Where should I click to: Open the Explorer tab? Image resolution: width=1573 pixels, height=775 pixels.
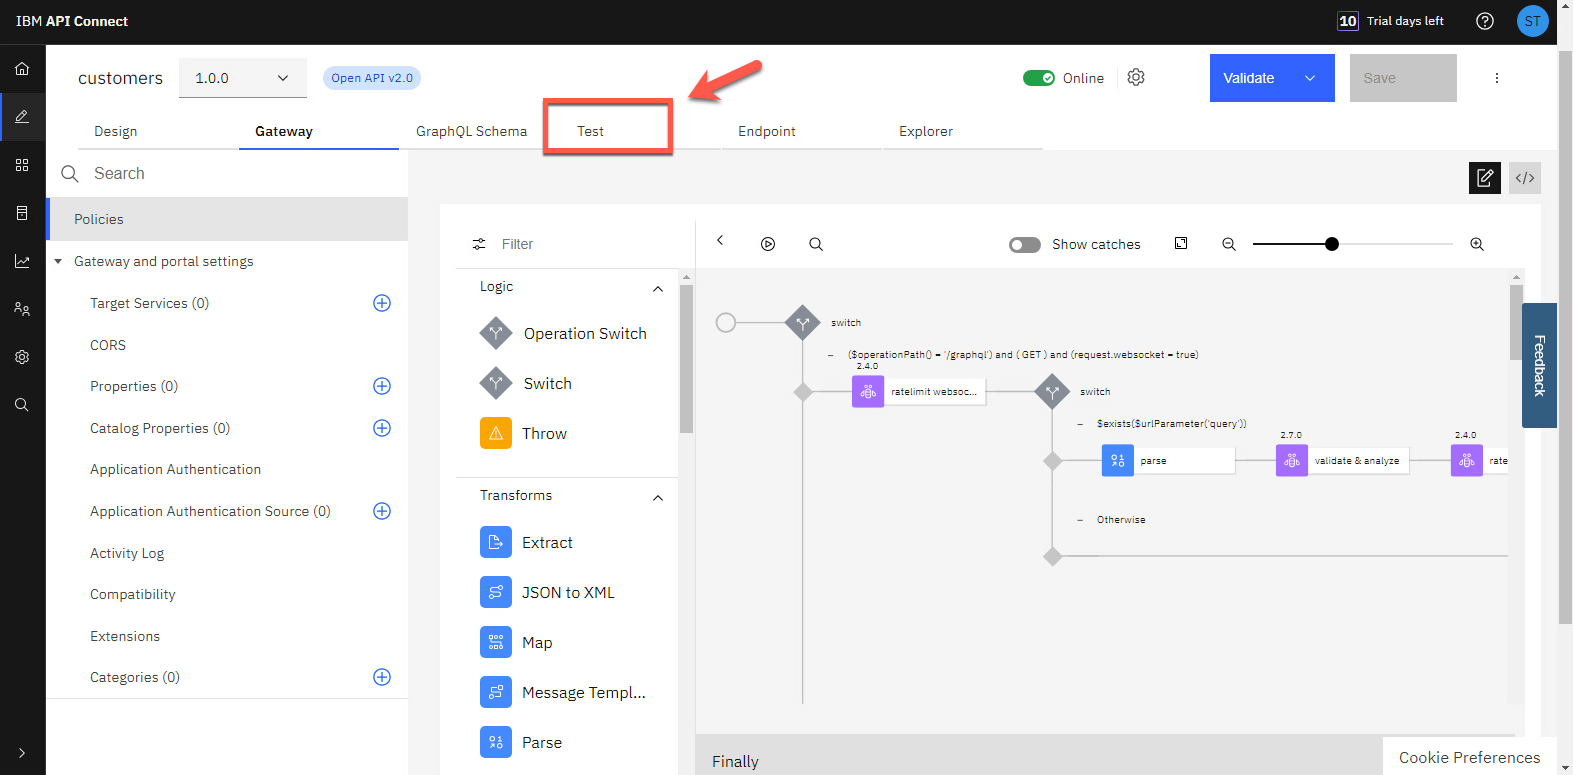(925, 131)
